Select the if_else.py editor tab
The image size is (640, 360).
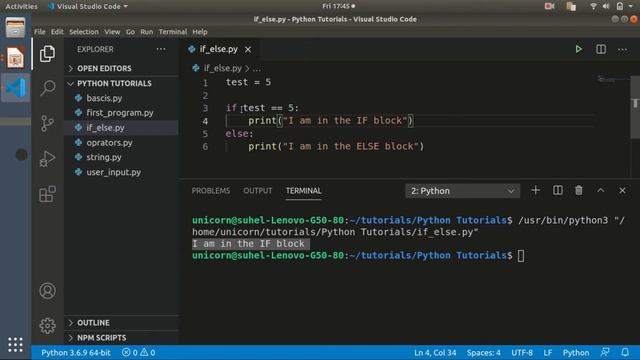[219, 49]
